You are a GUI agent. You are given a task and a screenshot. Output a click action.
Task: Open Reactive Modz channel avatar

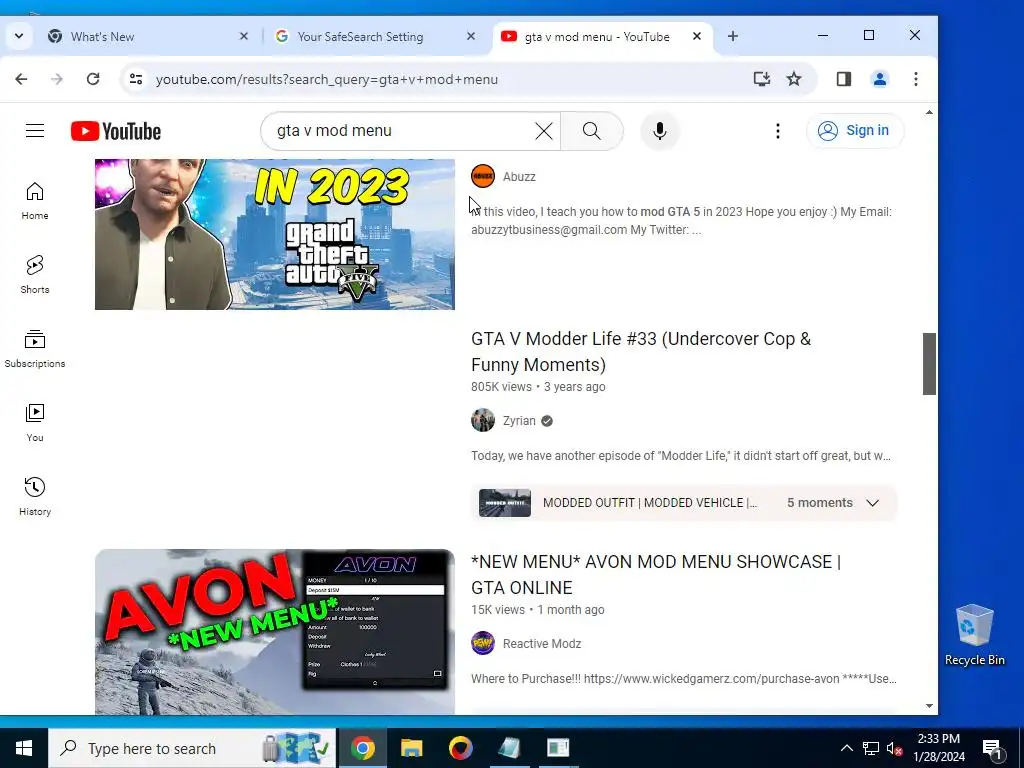click(x=483, y=643)
